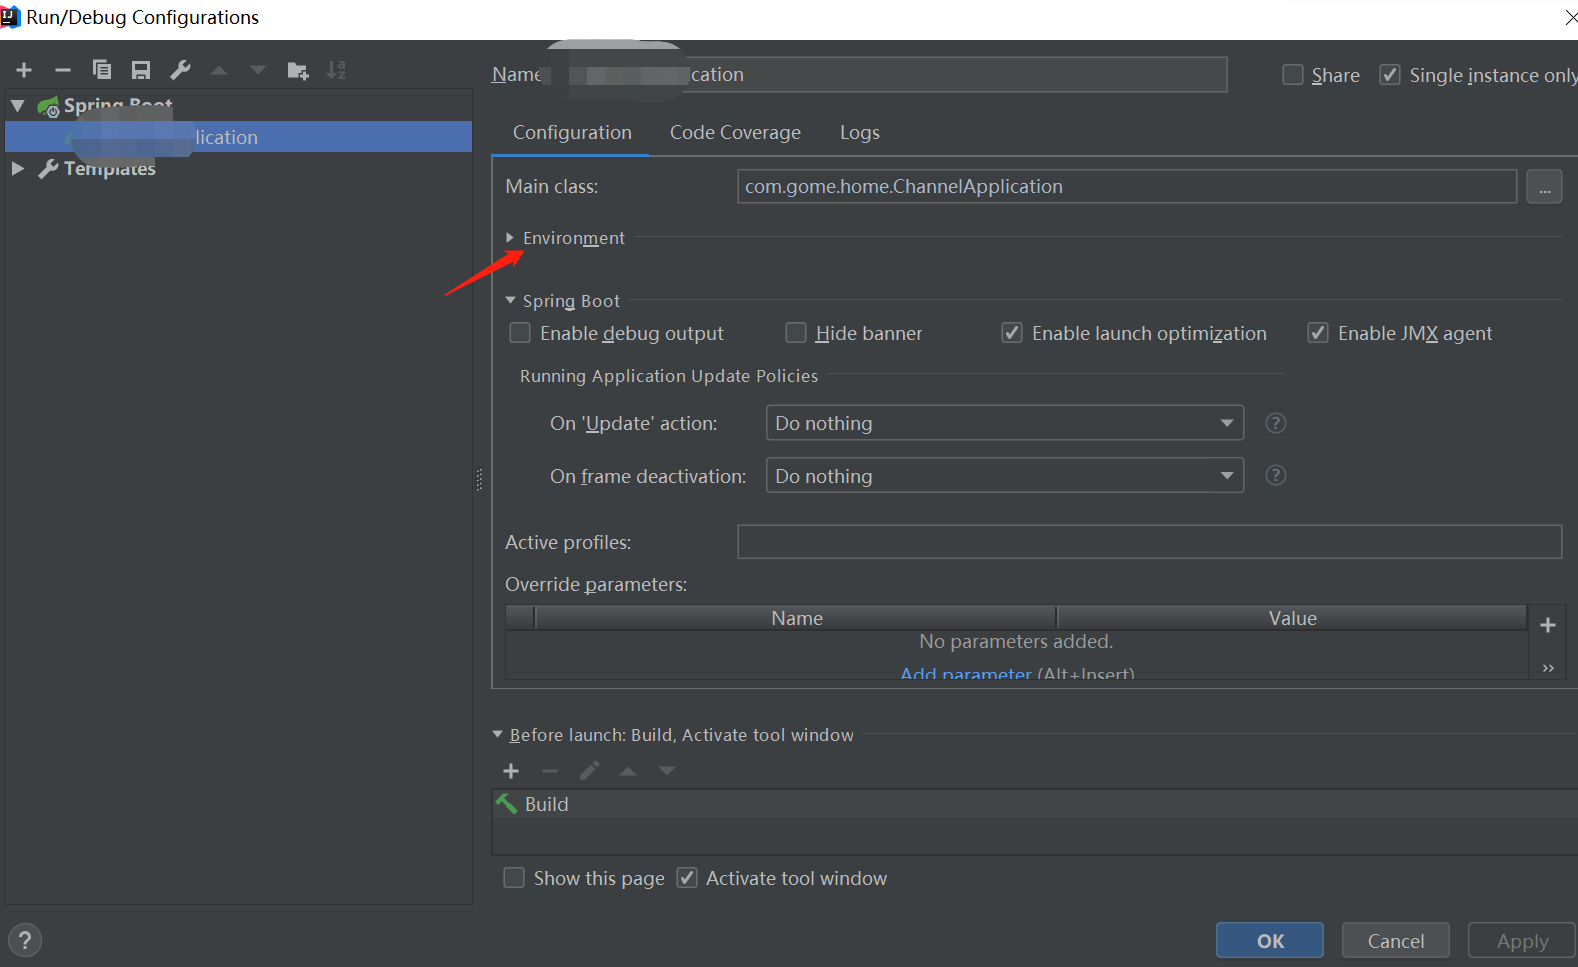The height and width of the screenshot is (967, 1578).
Task: Collapse Spring Boot tree node
Action: coord(18,106)
